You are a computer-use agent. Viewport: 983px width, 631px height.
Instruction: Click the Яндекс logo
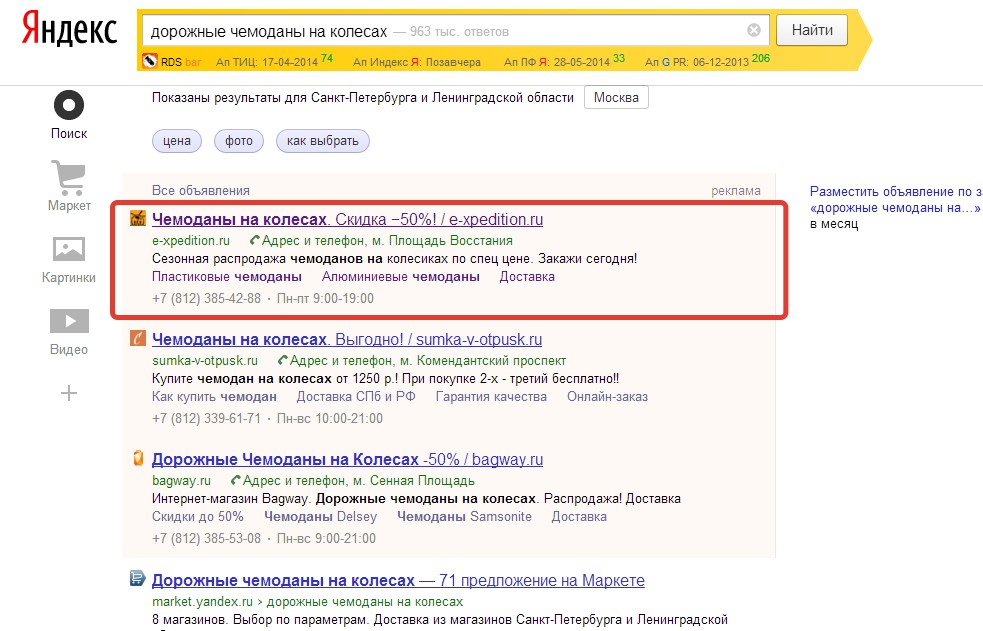tap(69, 31)
